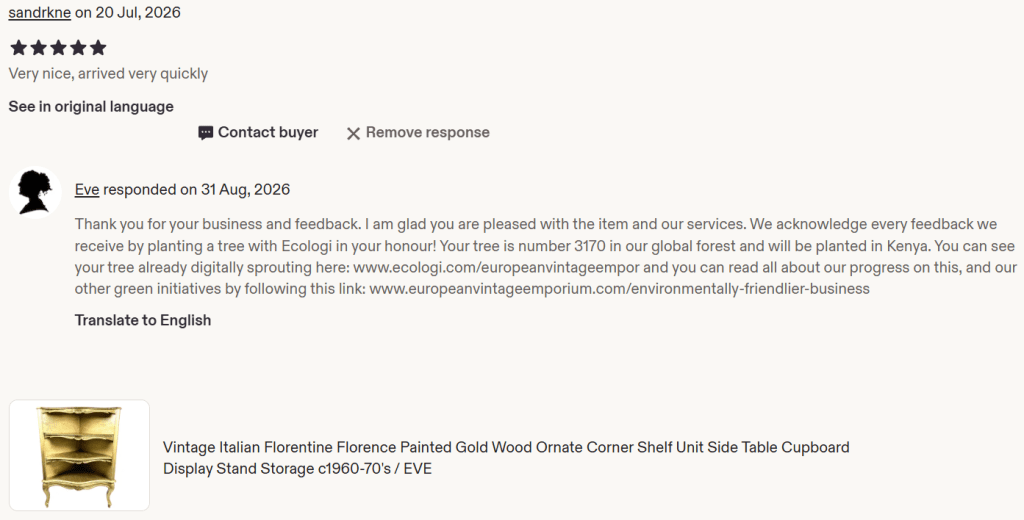Click the Remove response label
1024x520 pixels.
pos(427,133)
